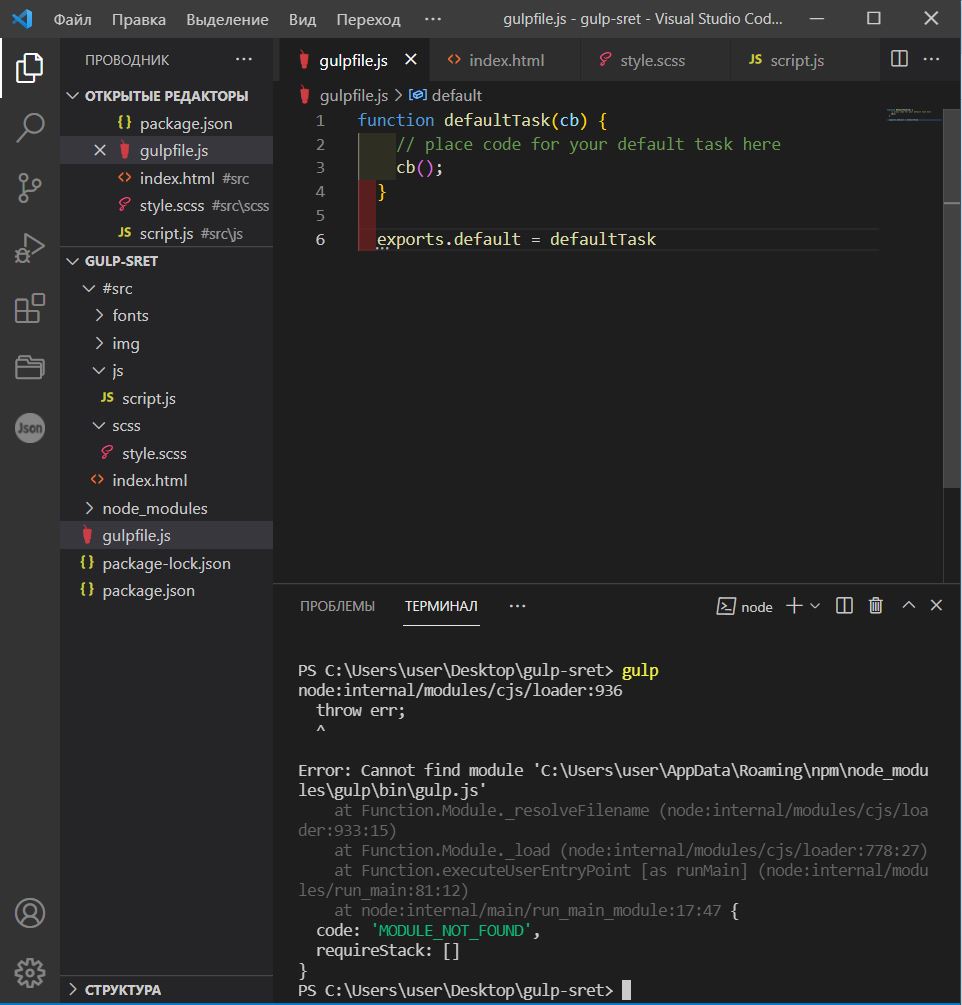
Task: Open the Вид menu
Action: [303, 19]
